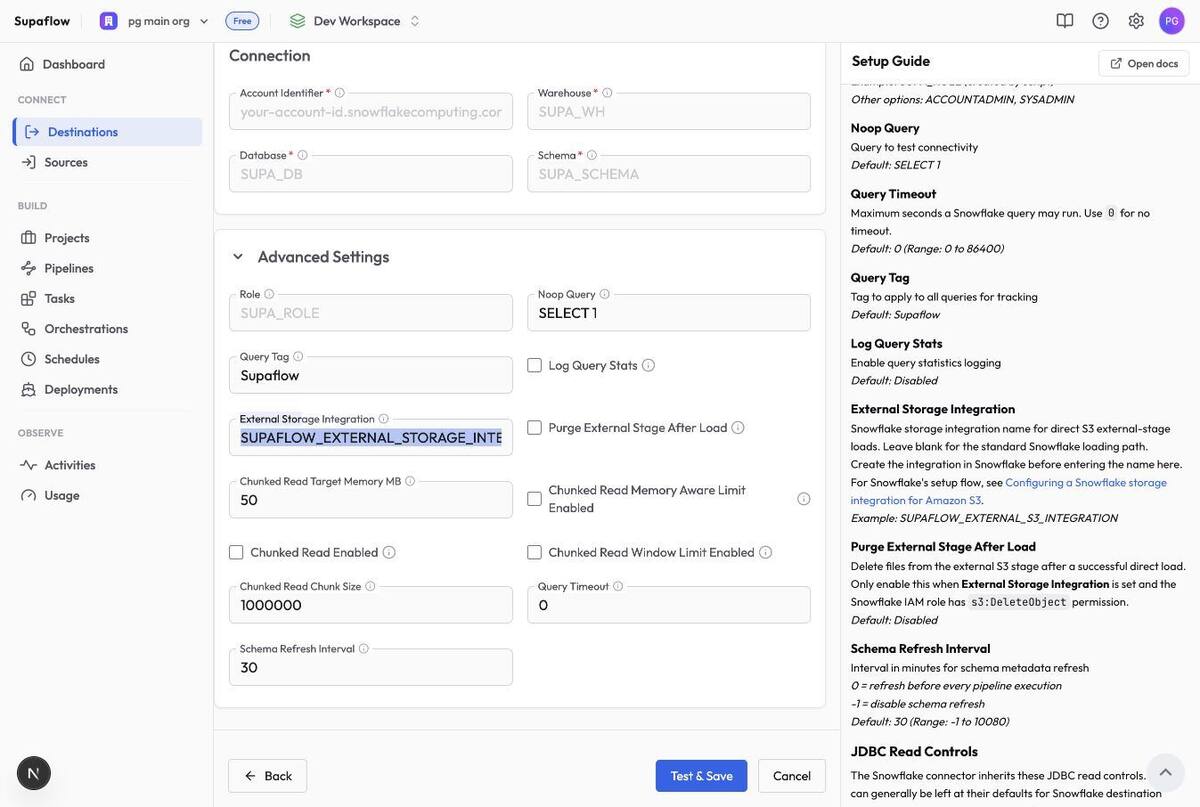The height and width of the screenshot is (807, 1200).
Task: Show info tooltip for Account Identifier
Action: 340,93
